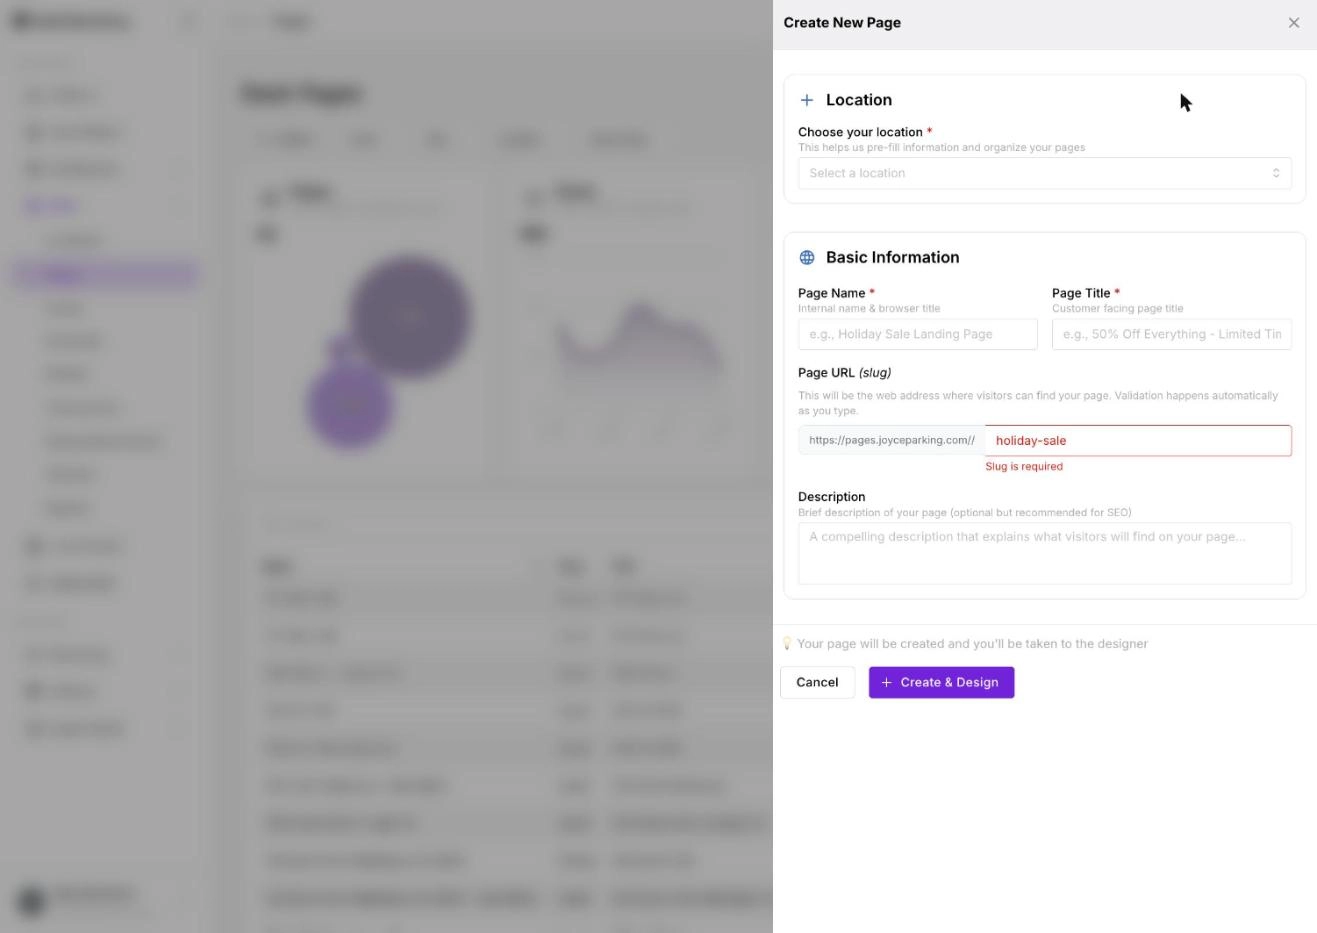Click the Page Name label

(x=831, y=293)
